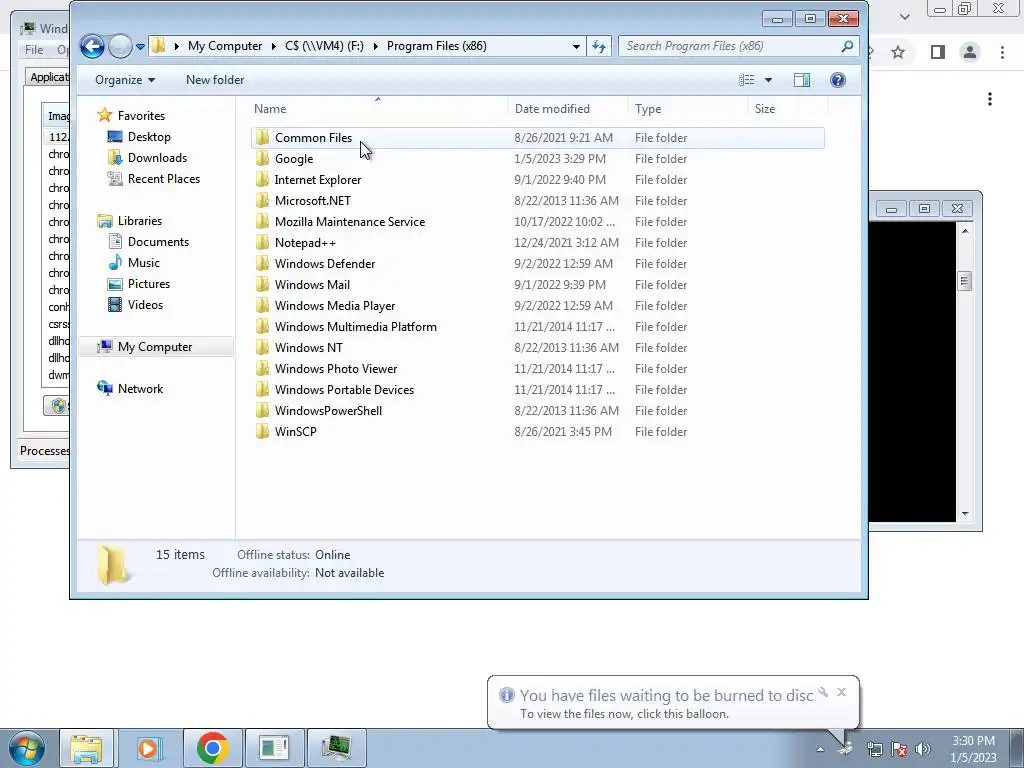1024x768 pixels.
Task: Open the address bar history dropdown
Action: pos(576,46)
